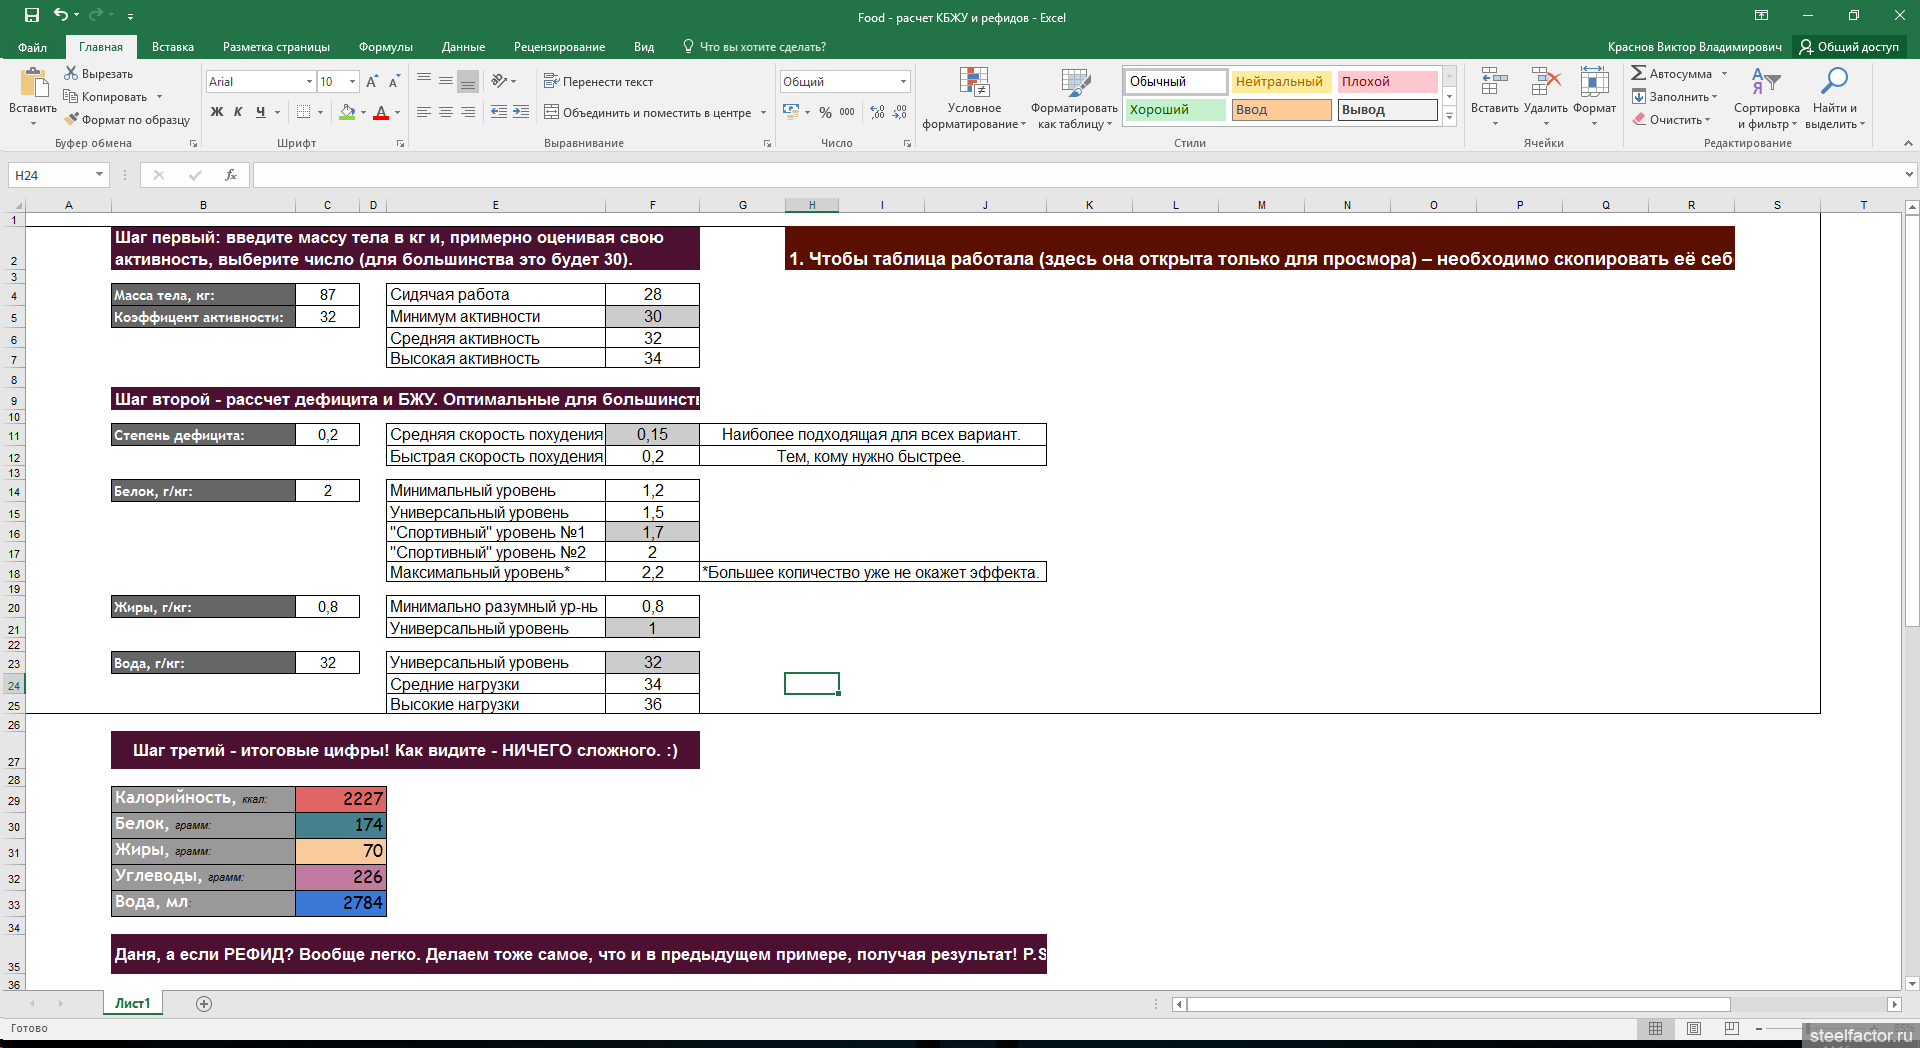Open the font size dropdown showing 10
The image size is (1920, 1048).
(x=352, y=82)
